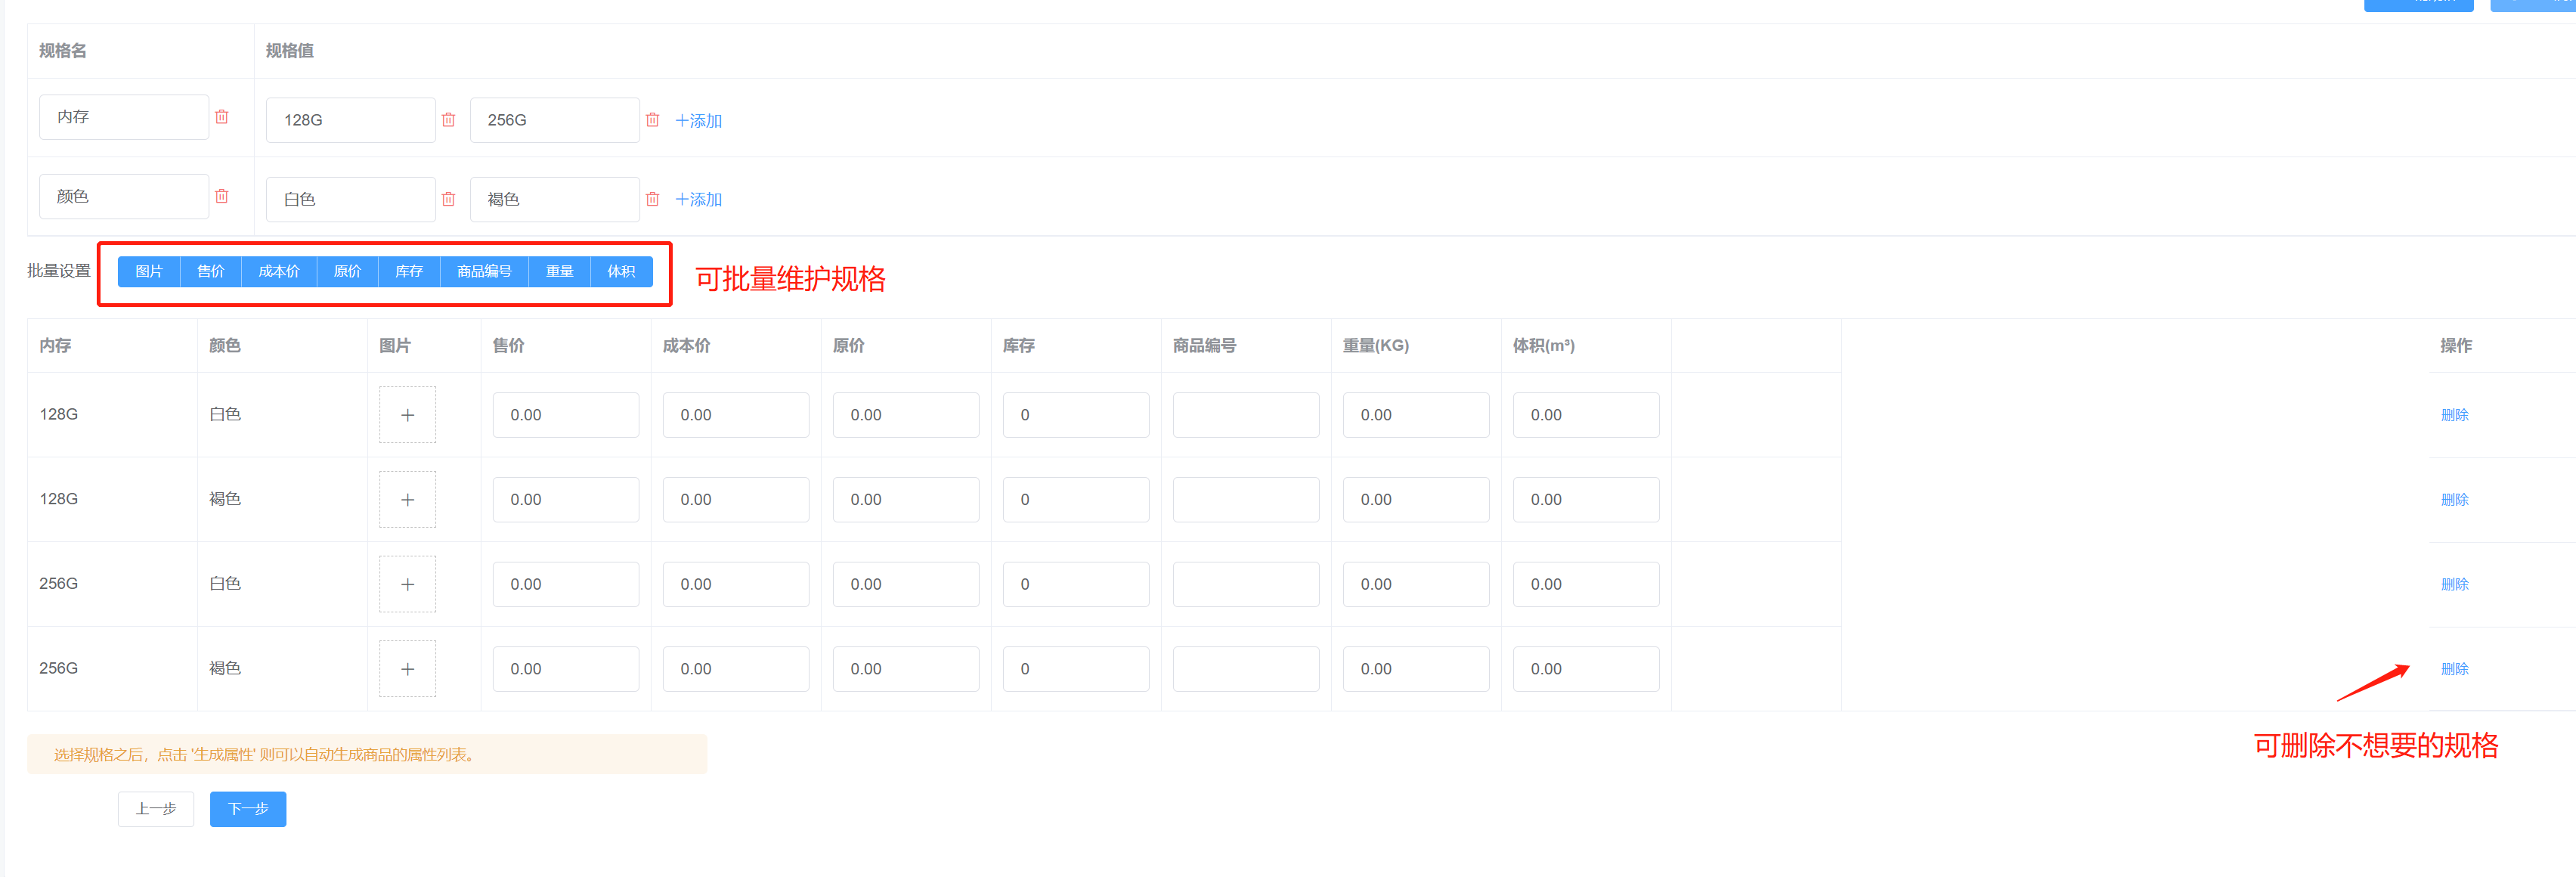
Task: Select 商品编号 batch setting button
Action: tap(484, 272)
